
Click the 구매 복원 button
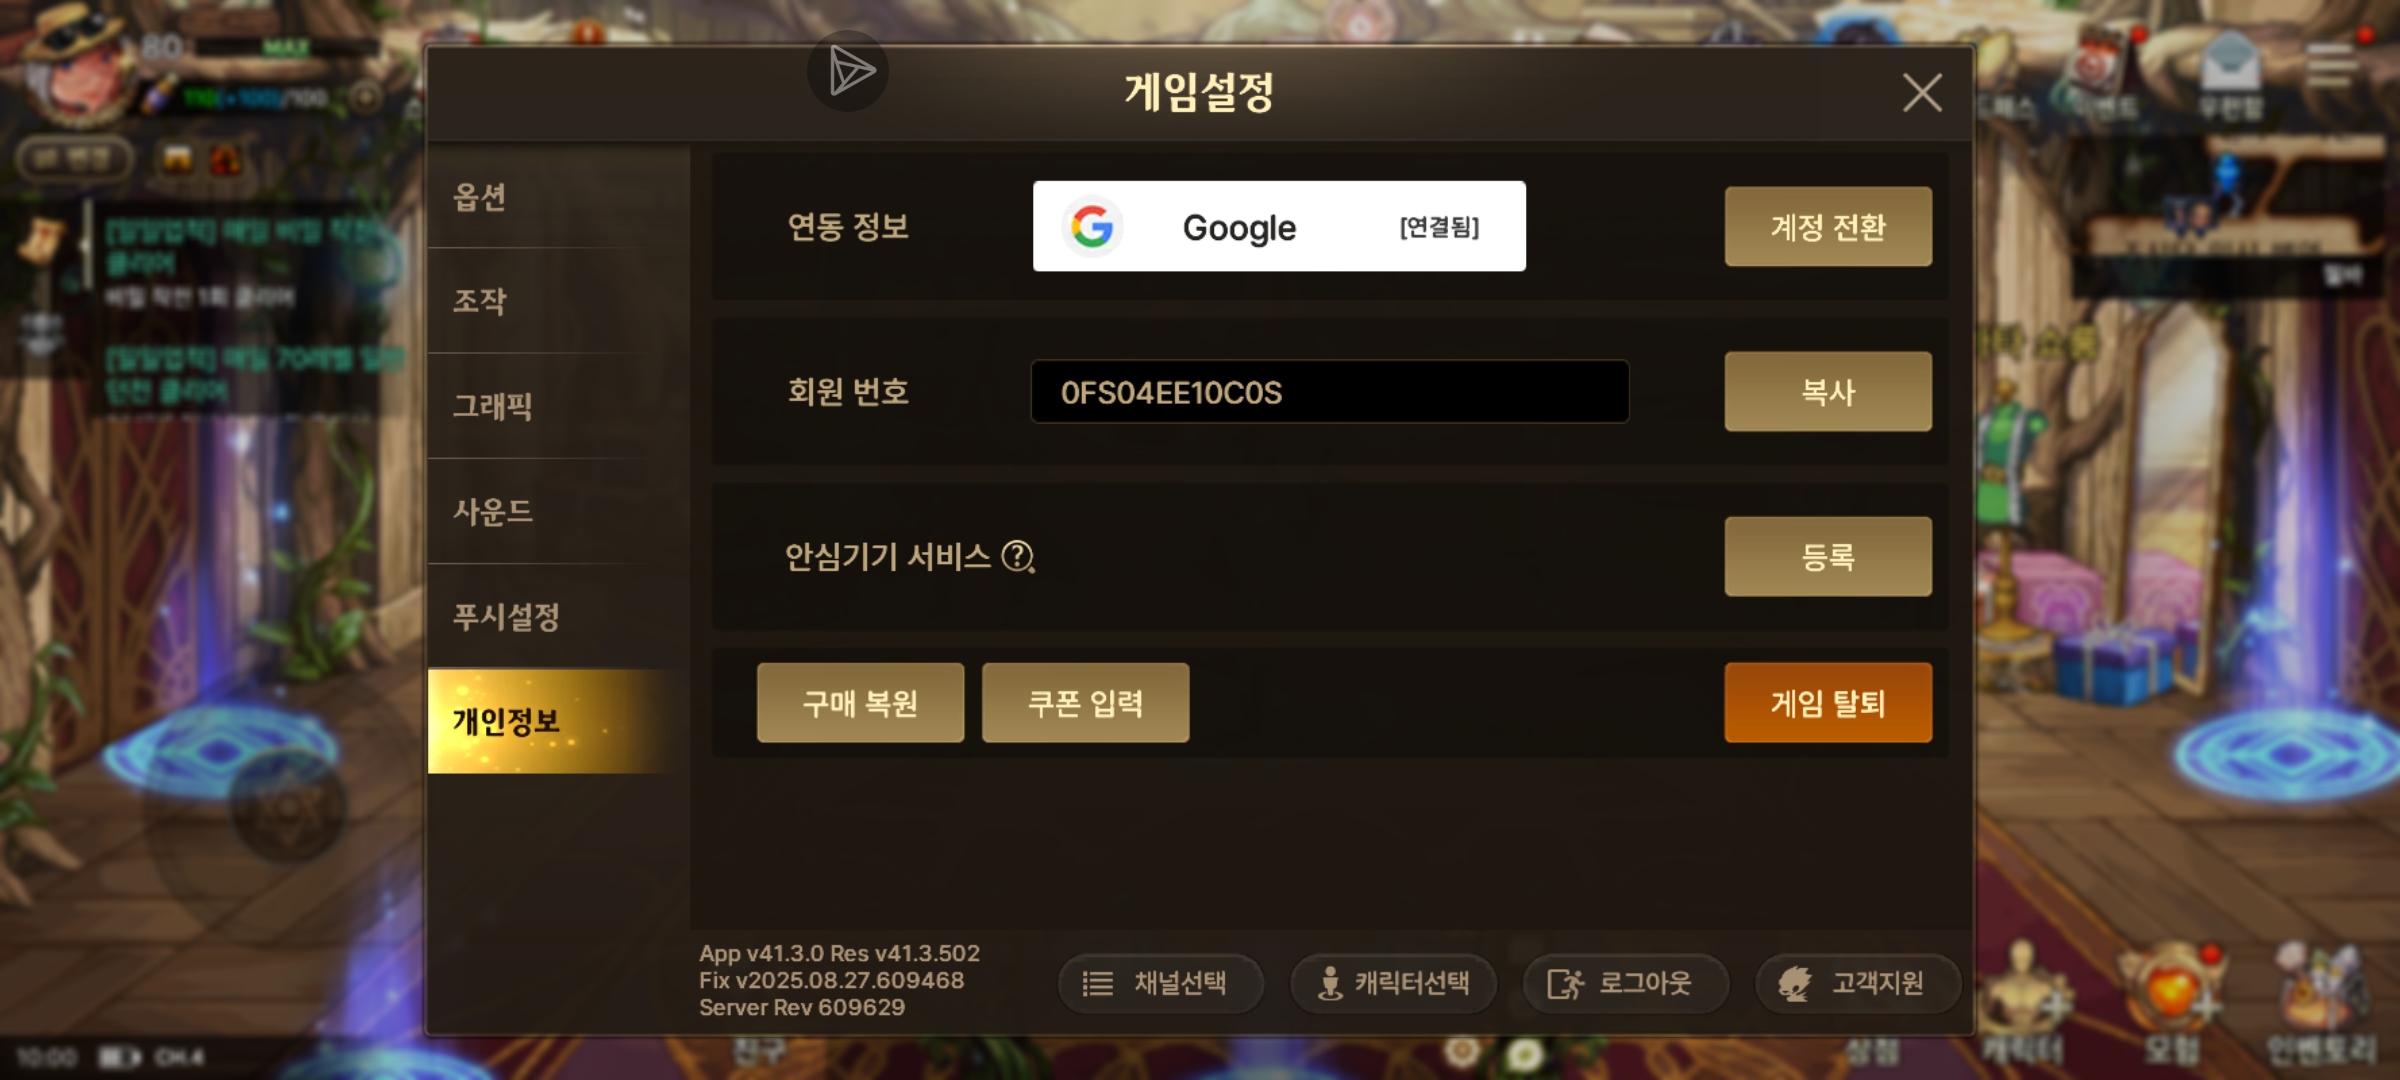point(860,703)
